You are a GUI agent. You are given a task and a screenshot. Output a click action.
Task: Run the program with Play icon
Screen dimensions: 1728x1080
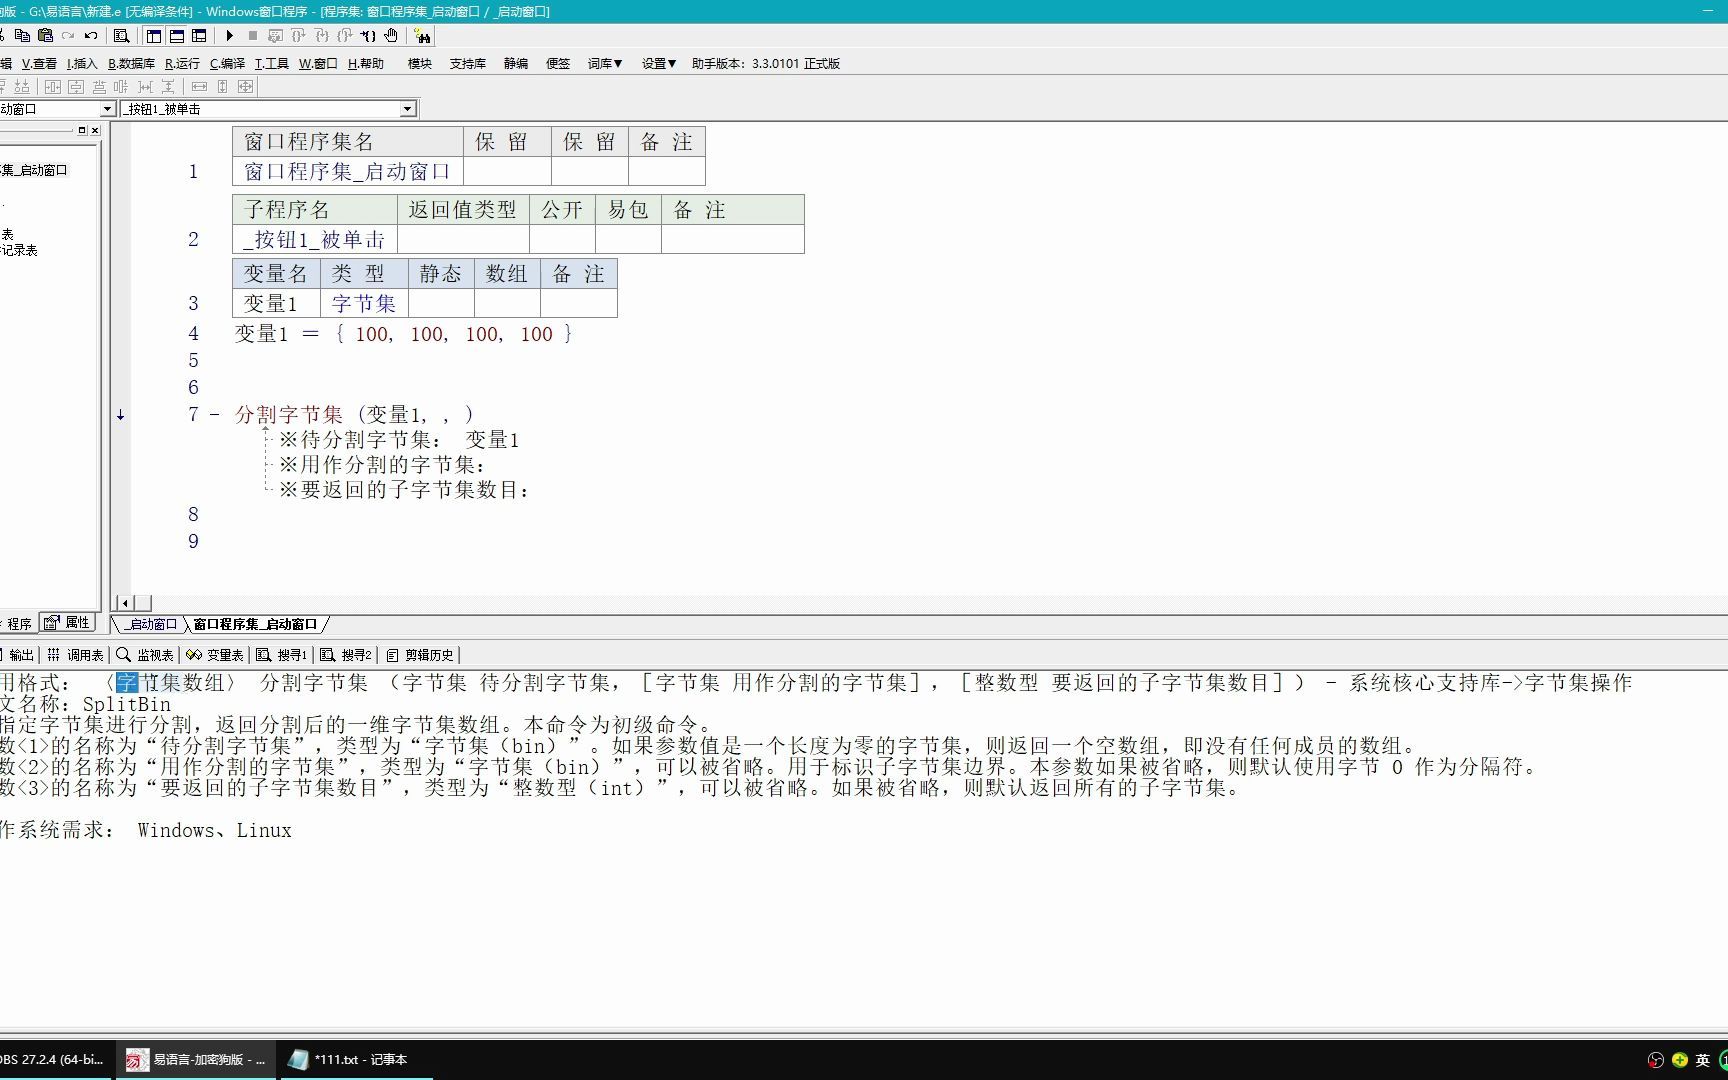(x=230, y=36)
